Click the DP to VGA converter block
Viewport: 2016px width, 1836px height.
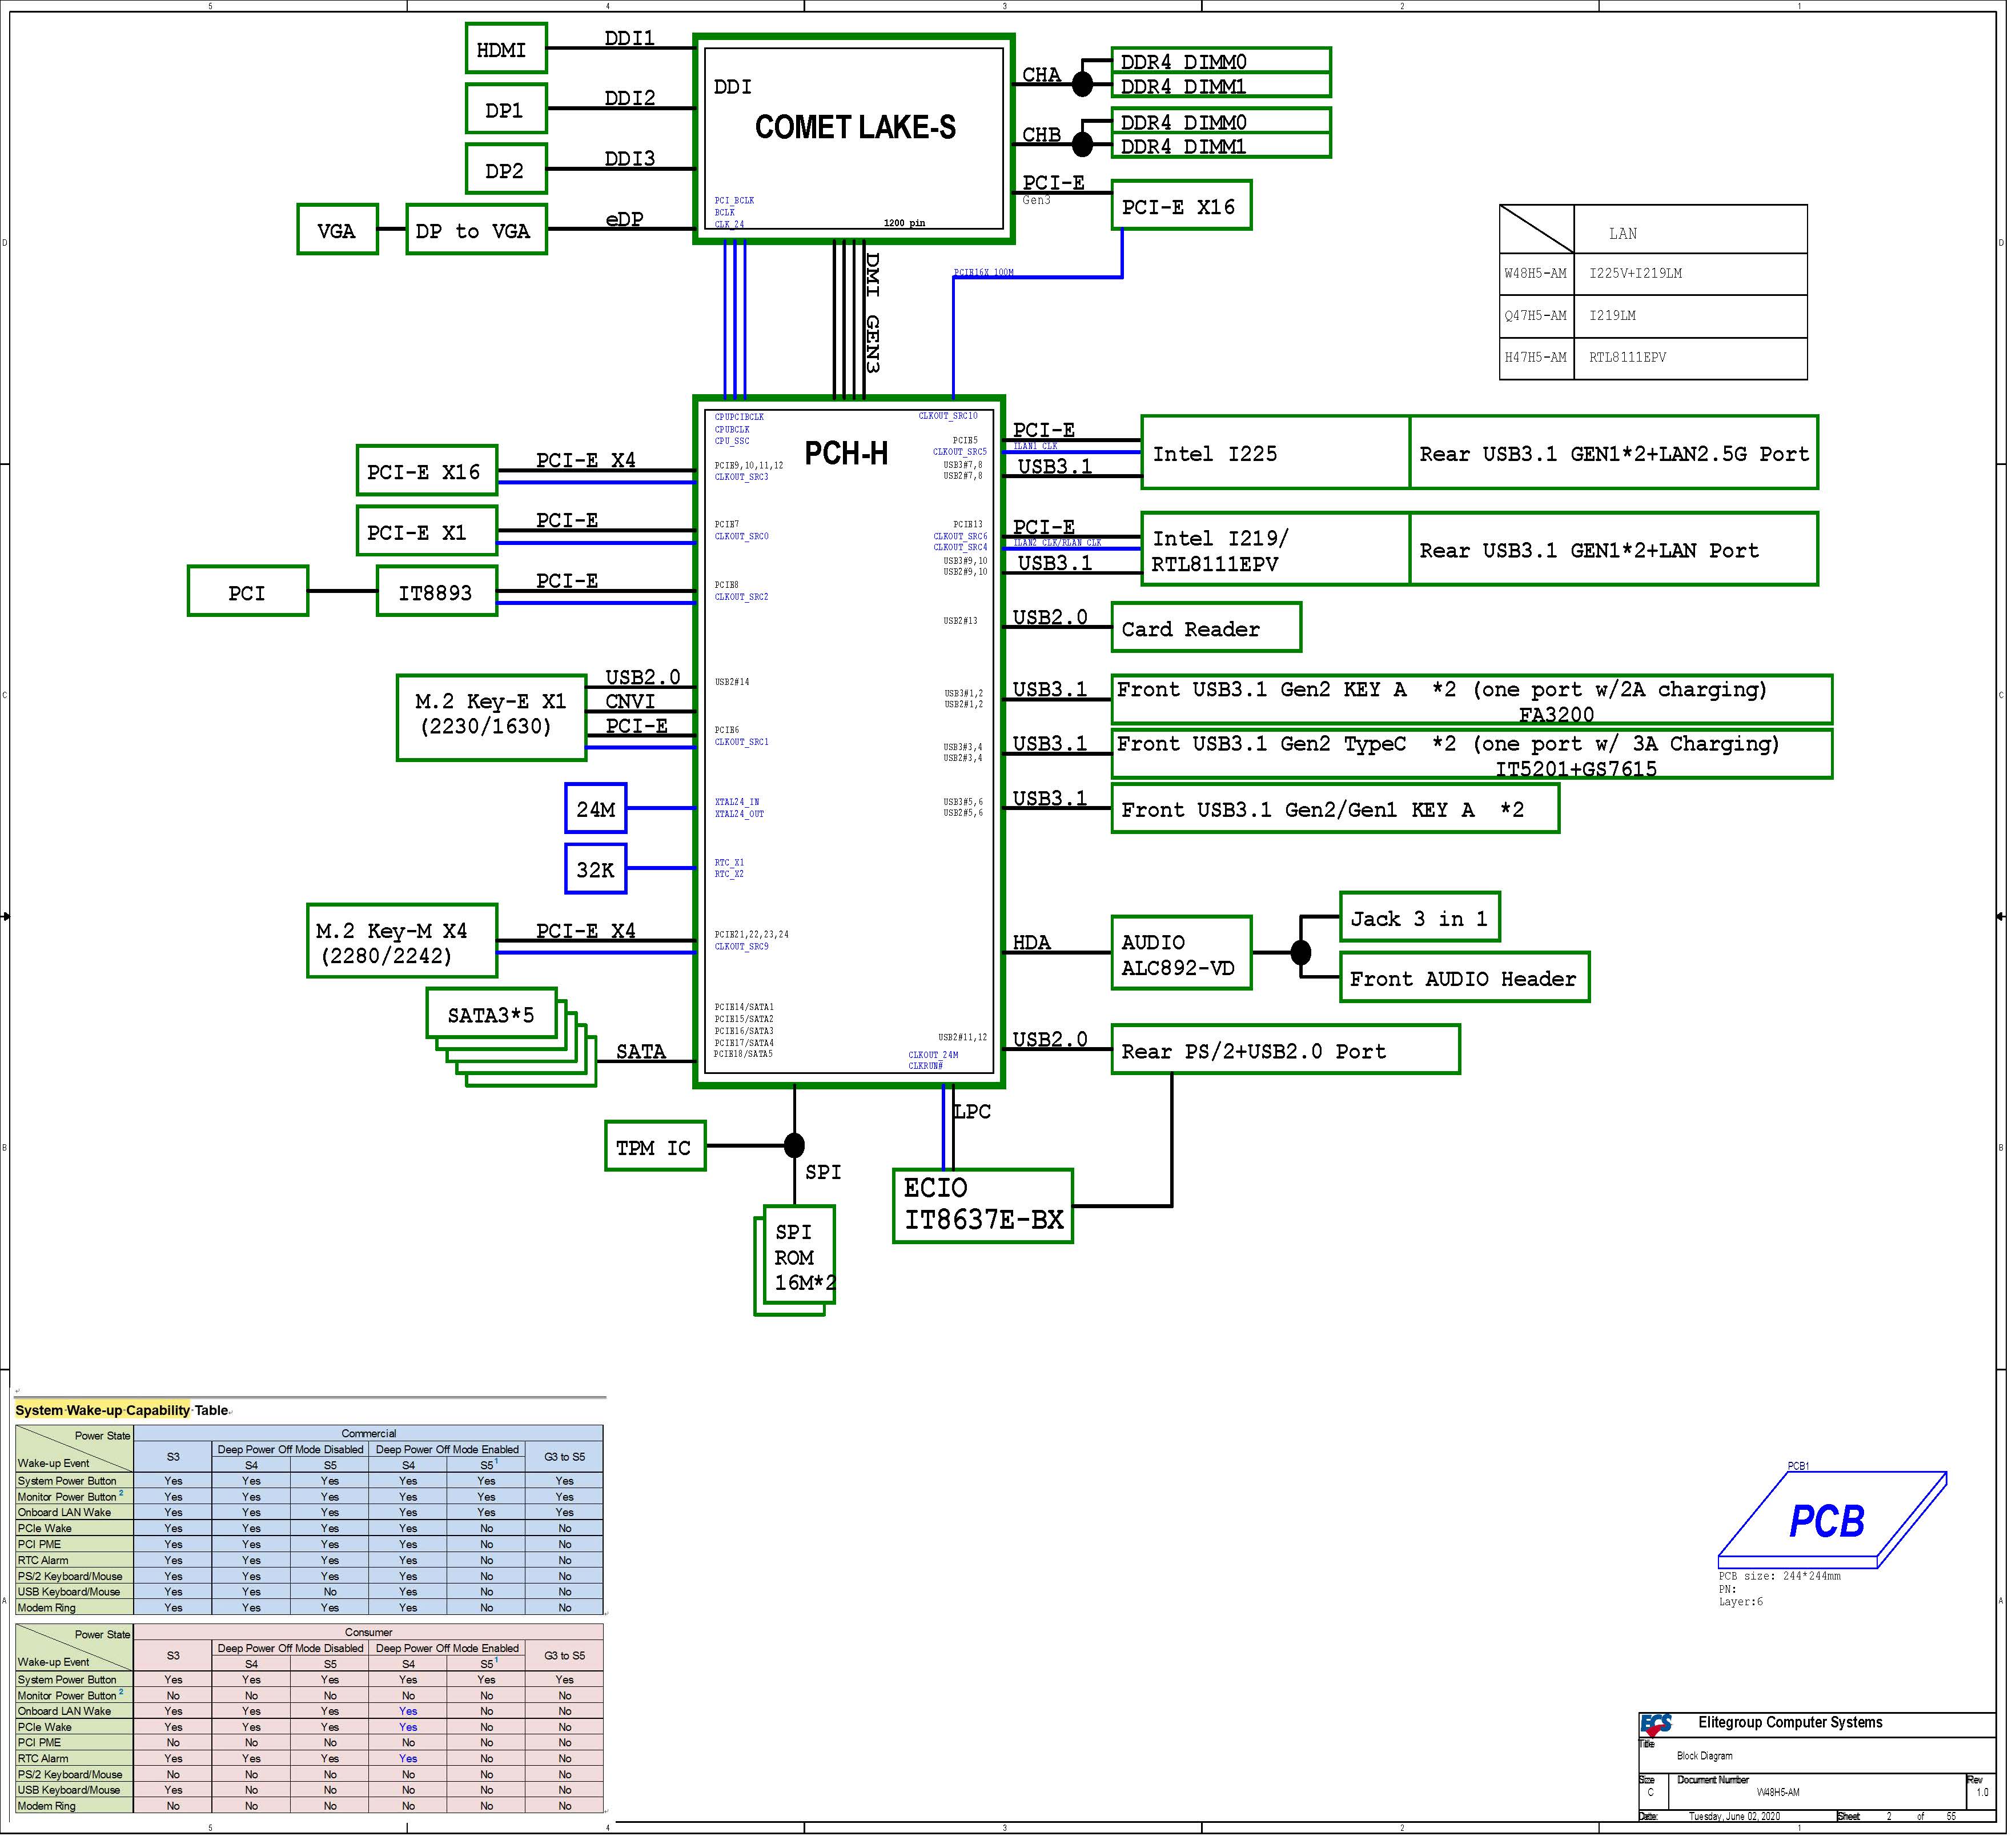pos(476,230)
